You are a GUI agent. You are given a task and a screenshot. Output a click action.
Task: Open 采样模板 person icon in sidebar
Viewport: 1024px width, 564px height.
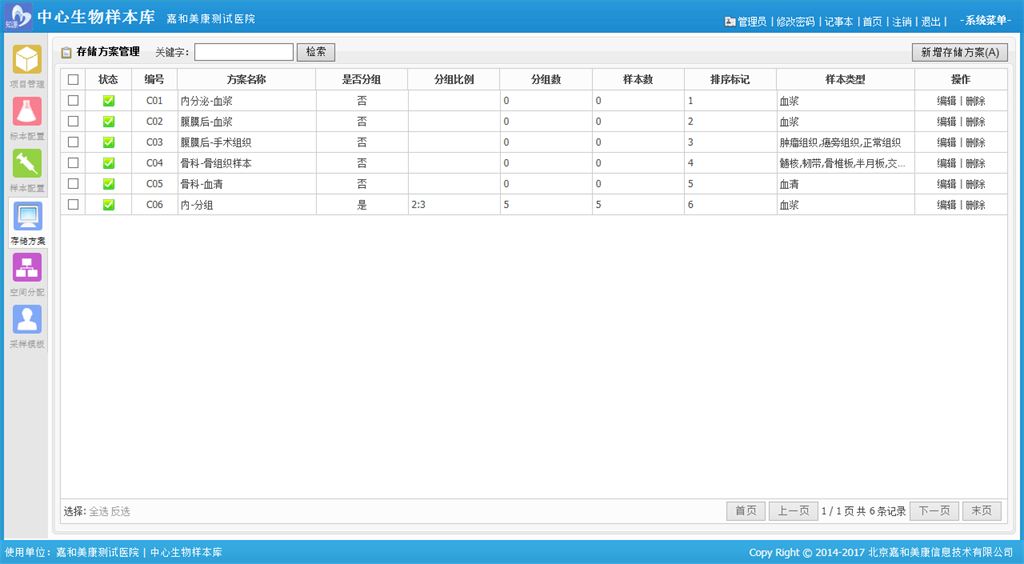pos(27,320)
